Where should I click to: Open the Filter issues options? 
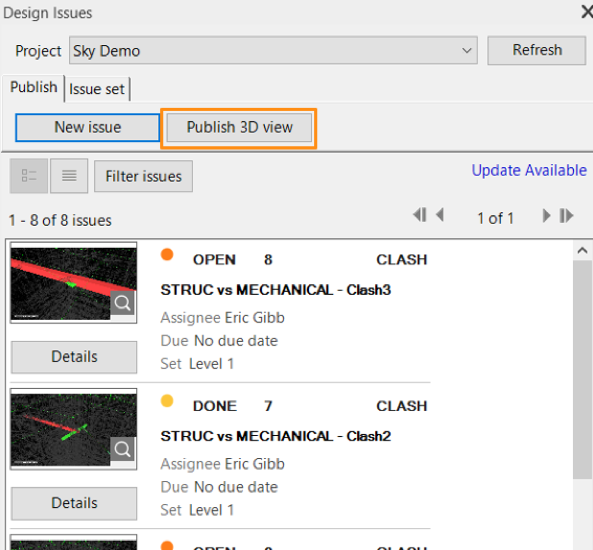click(x=143, y=176)
